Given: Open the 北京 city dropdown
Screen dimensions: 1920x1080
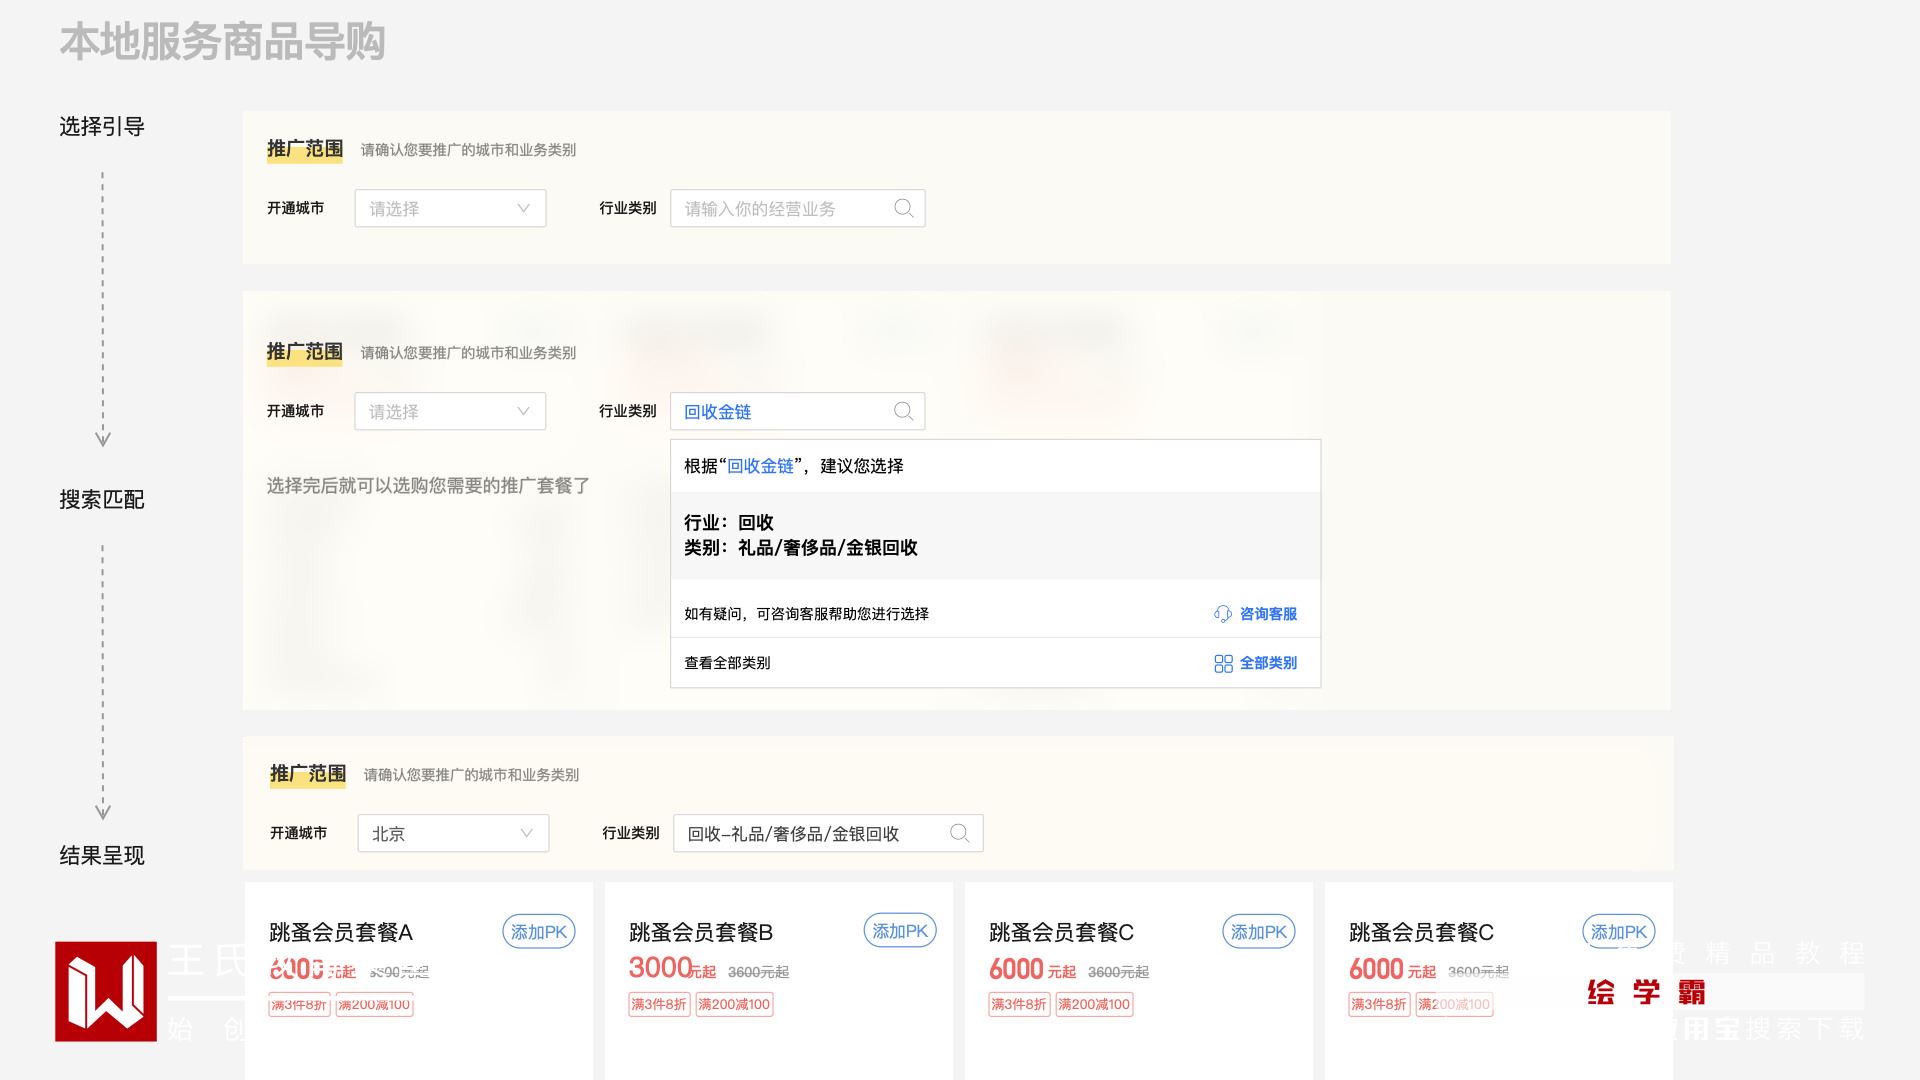Looking at the screenshot, I should (x=453, y=833).
